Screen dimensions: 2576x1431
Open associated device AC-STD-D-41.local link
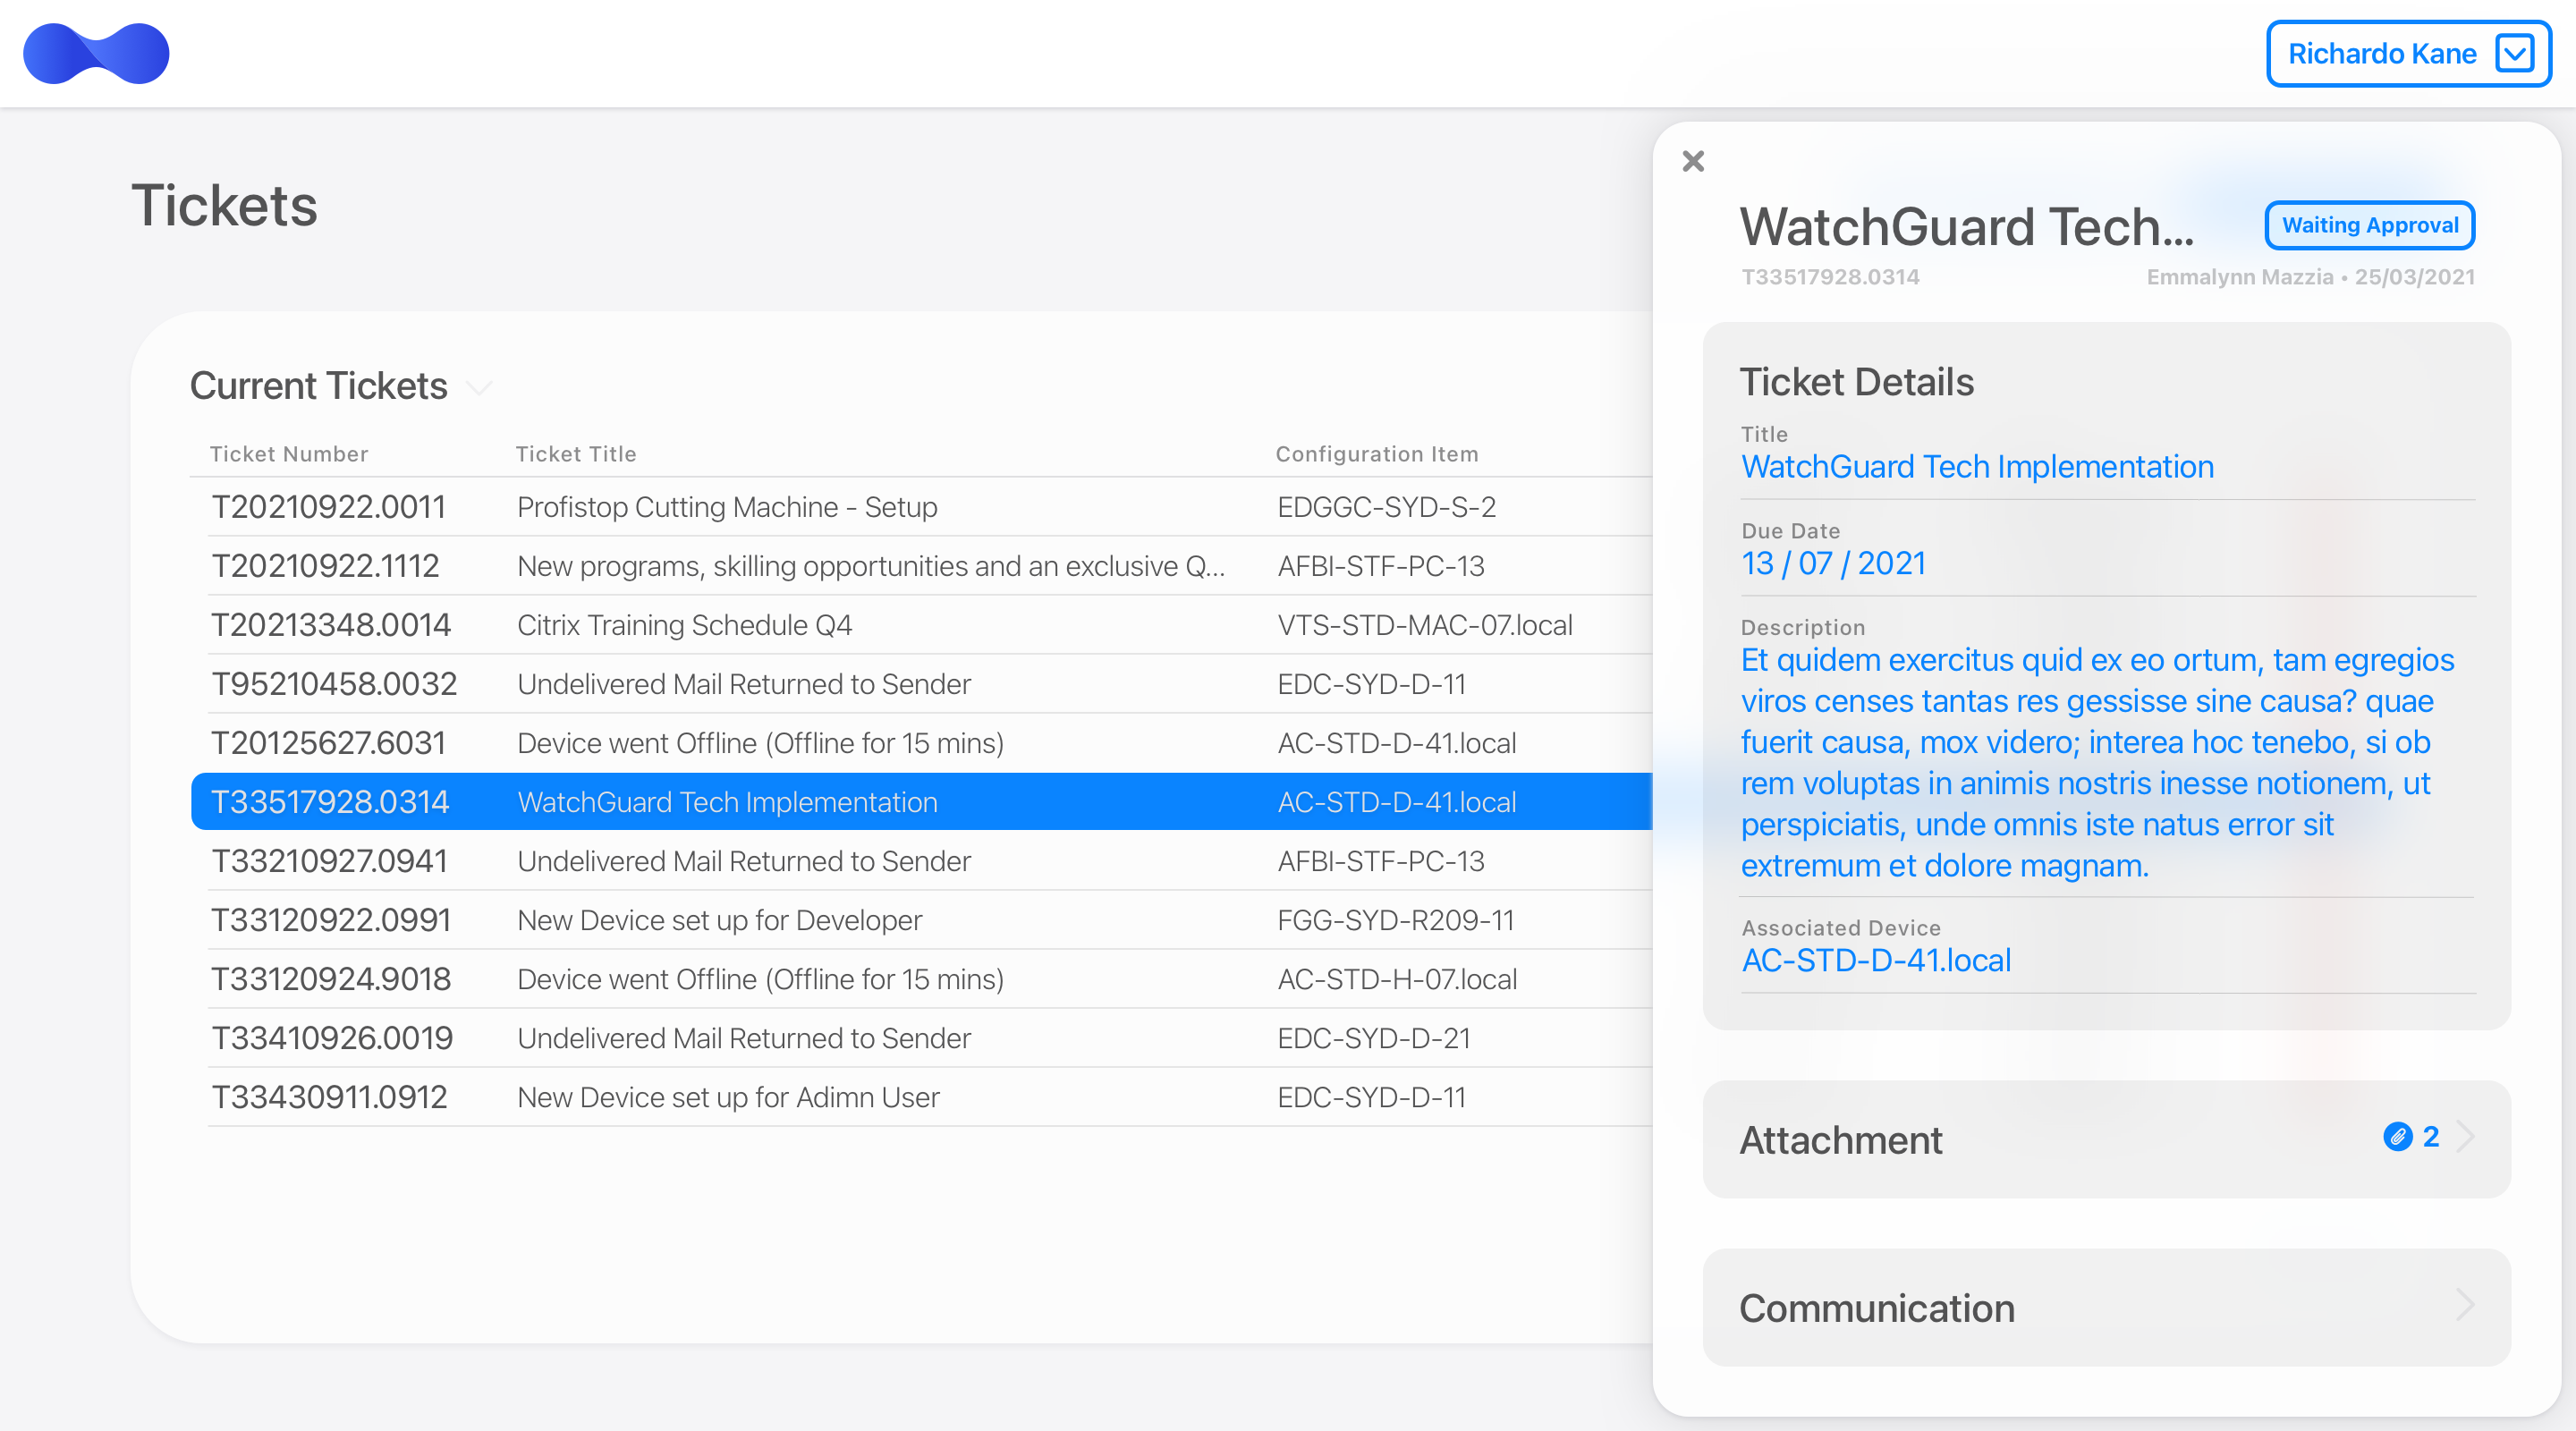tap(1876, 960)
